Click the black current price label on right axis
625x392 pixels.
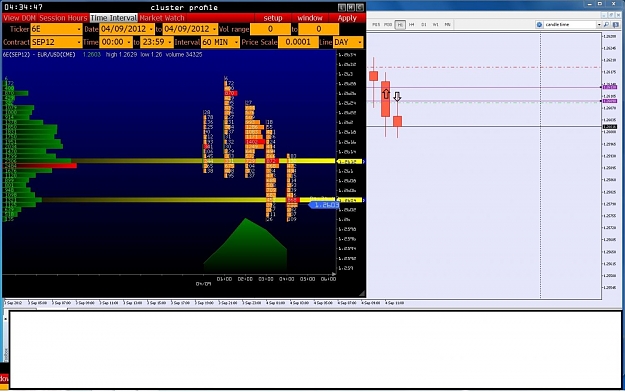[609, 126]
